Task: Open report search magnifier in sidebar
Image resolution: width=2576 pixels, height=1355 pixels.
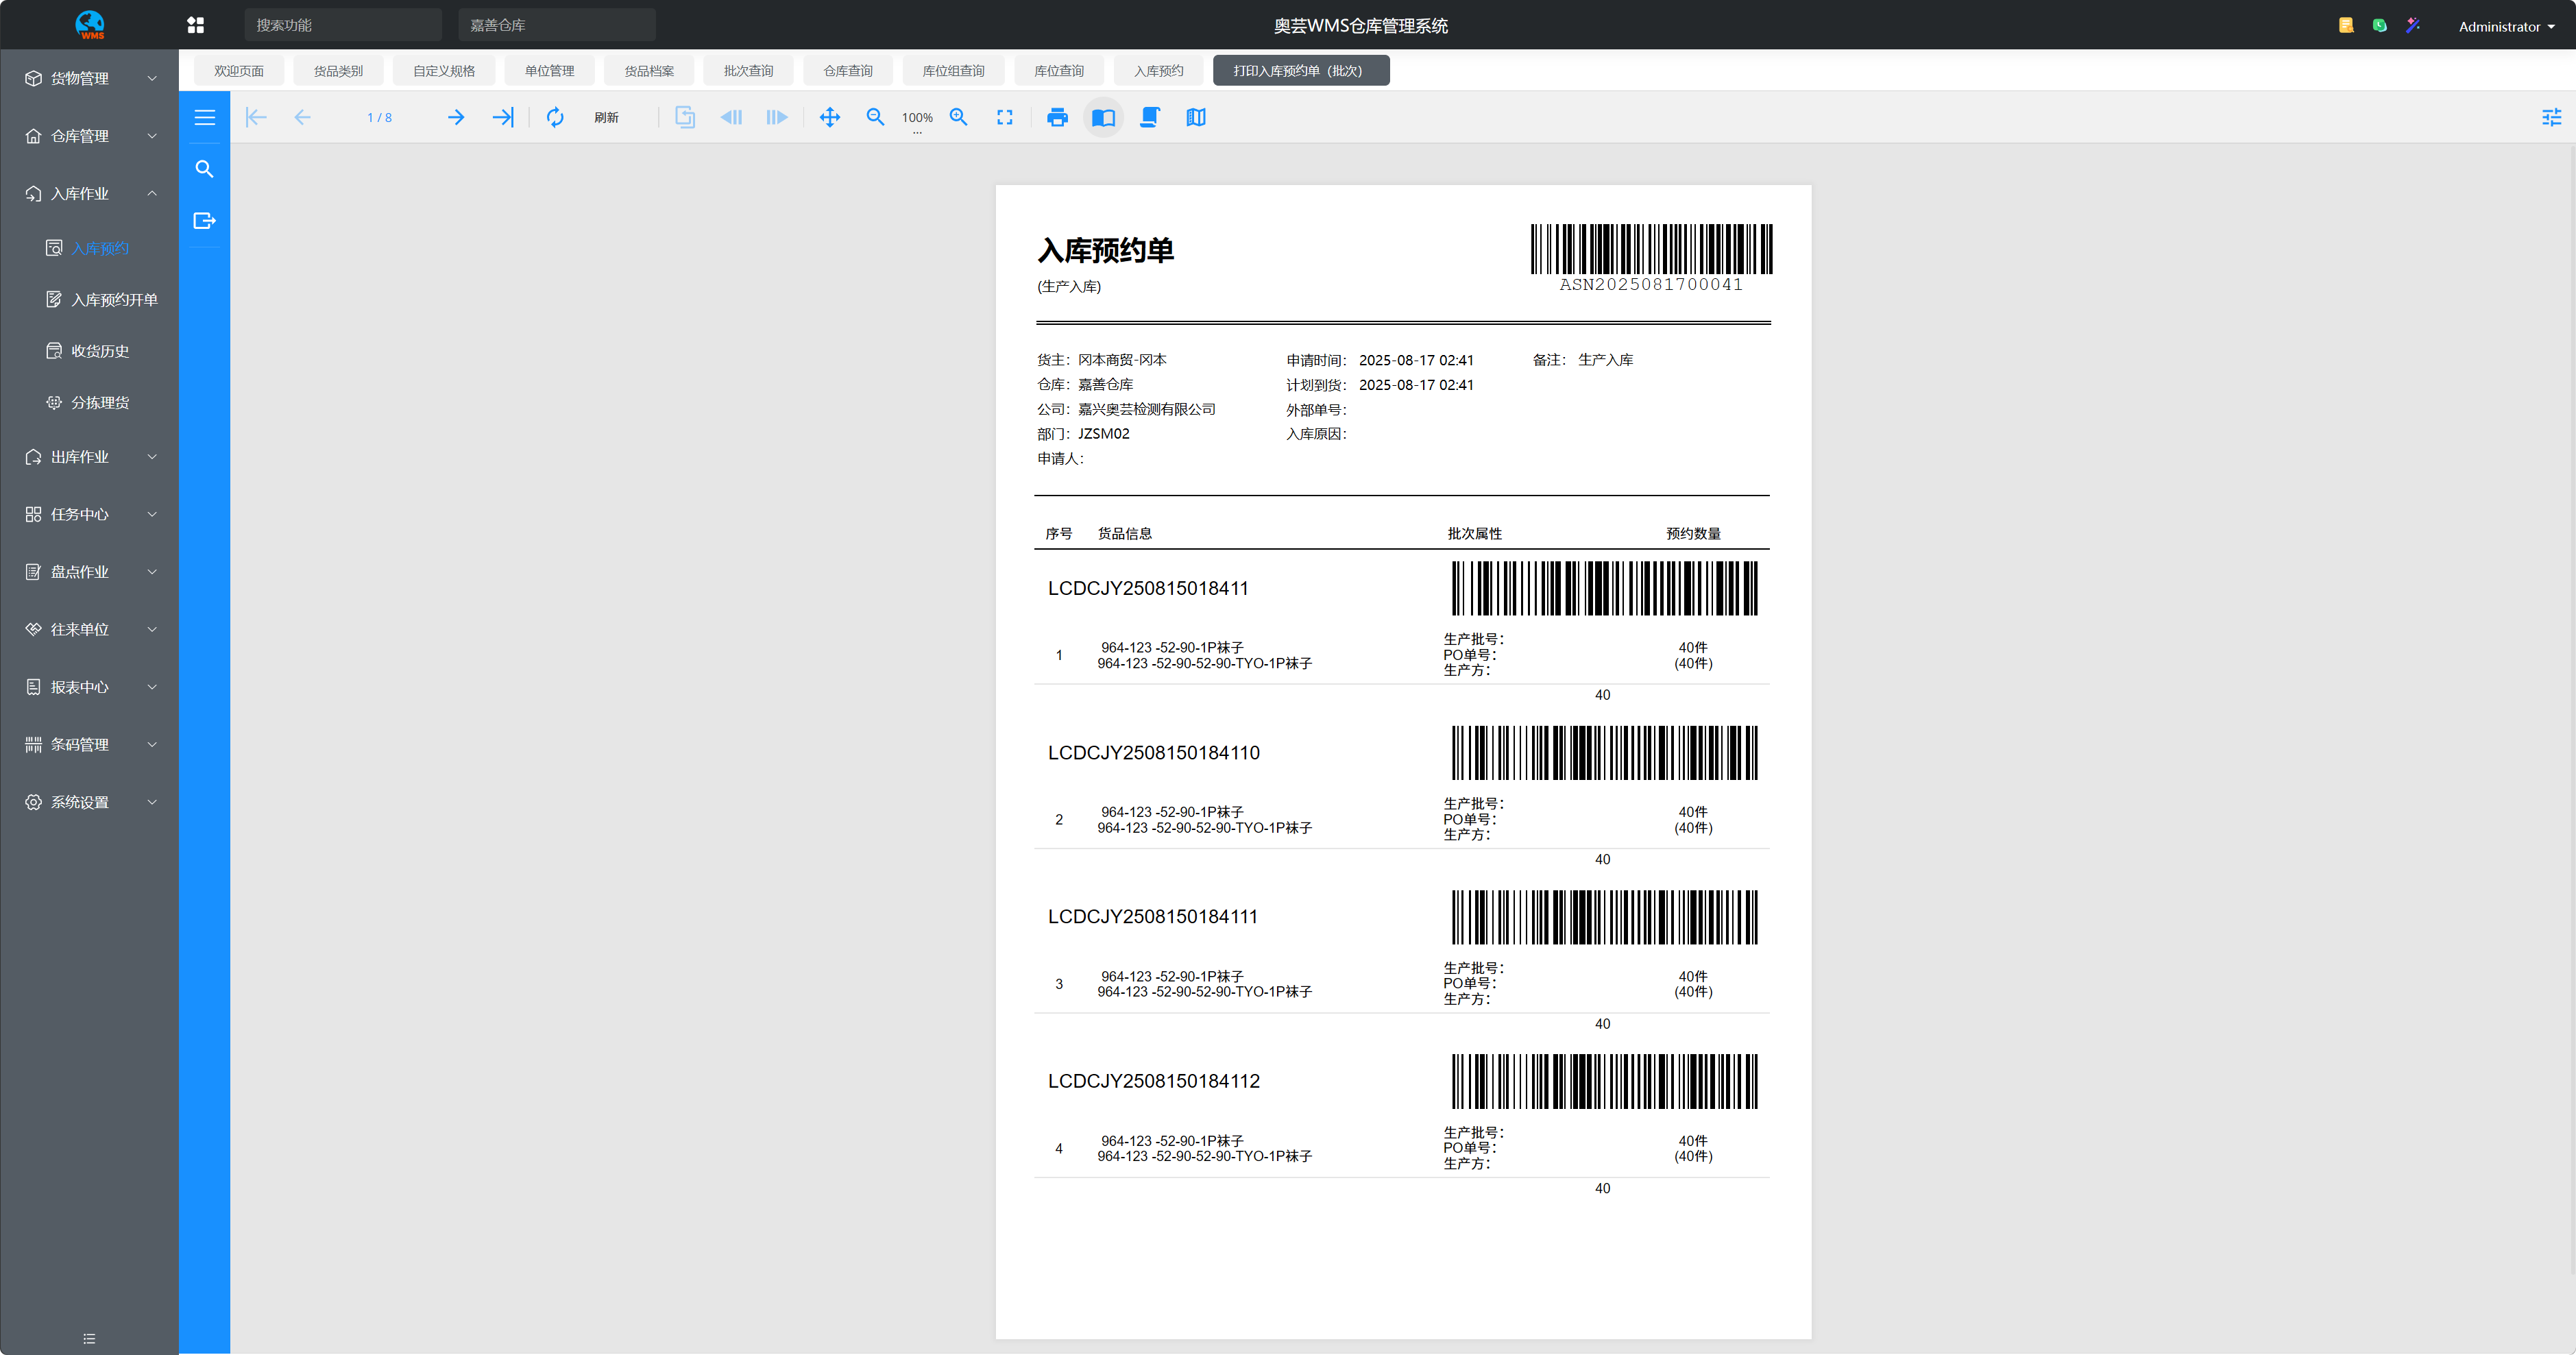Action: (204, 169)
